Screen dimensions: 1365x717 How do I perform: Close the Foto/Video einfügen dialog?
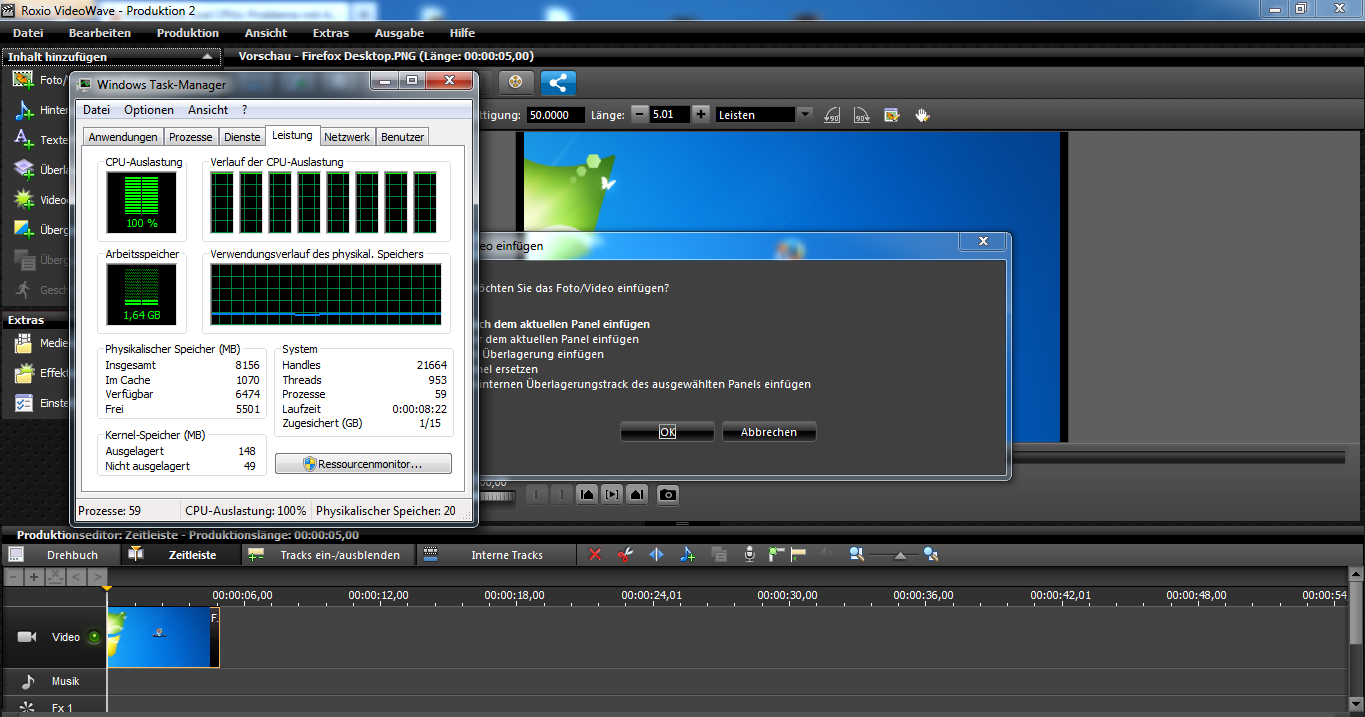[982, 242]
